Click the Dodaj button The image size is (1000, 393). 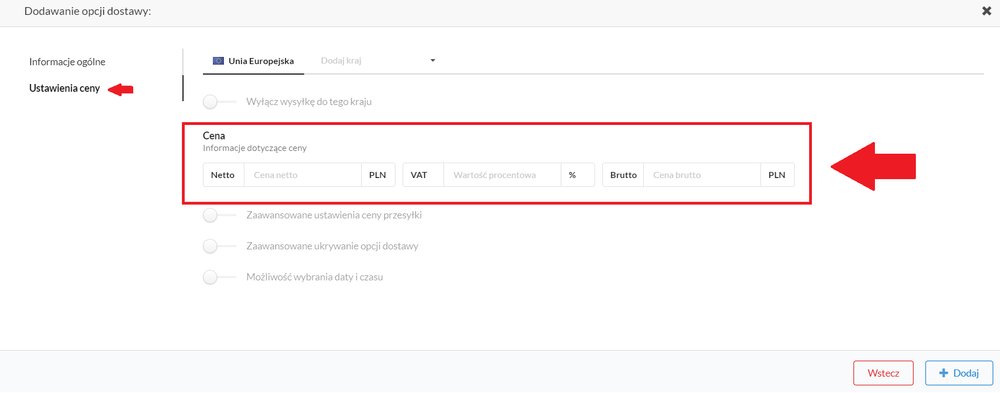click(x=959, y=373)
